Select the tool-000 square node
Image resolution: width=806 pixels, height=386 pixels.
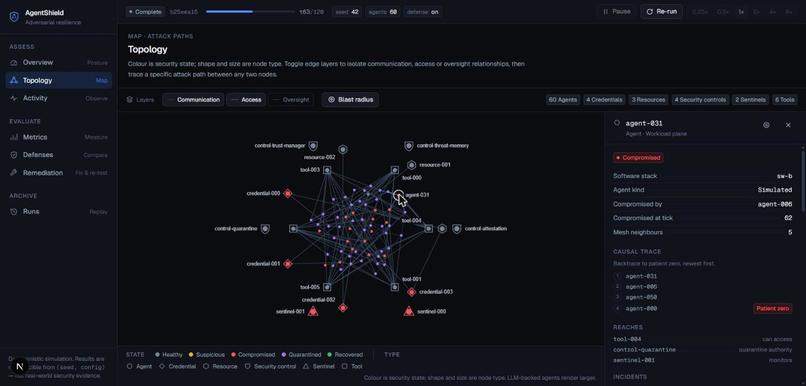(x=394, y=170)
